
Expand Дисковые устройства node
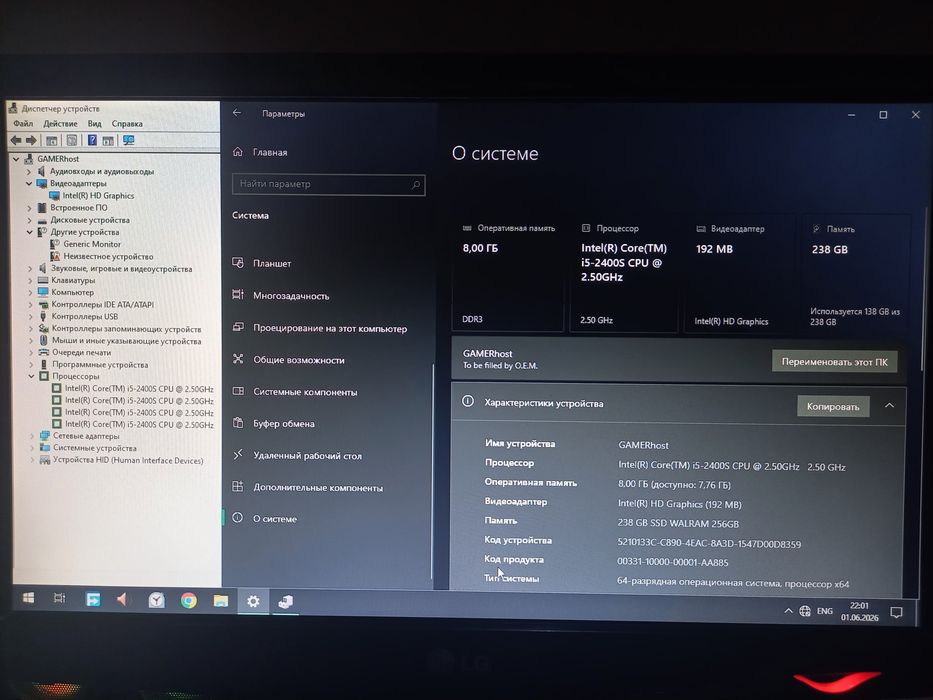coord(29,220)
